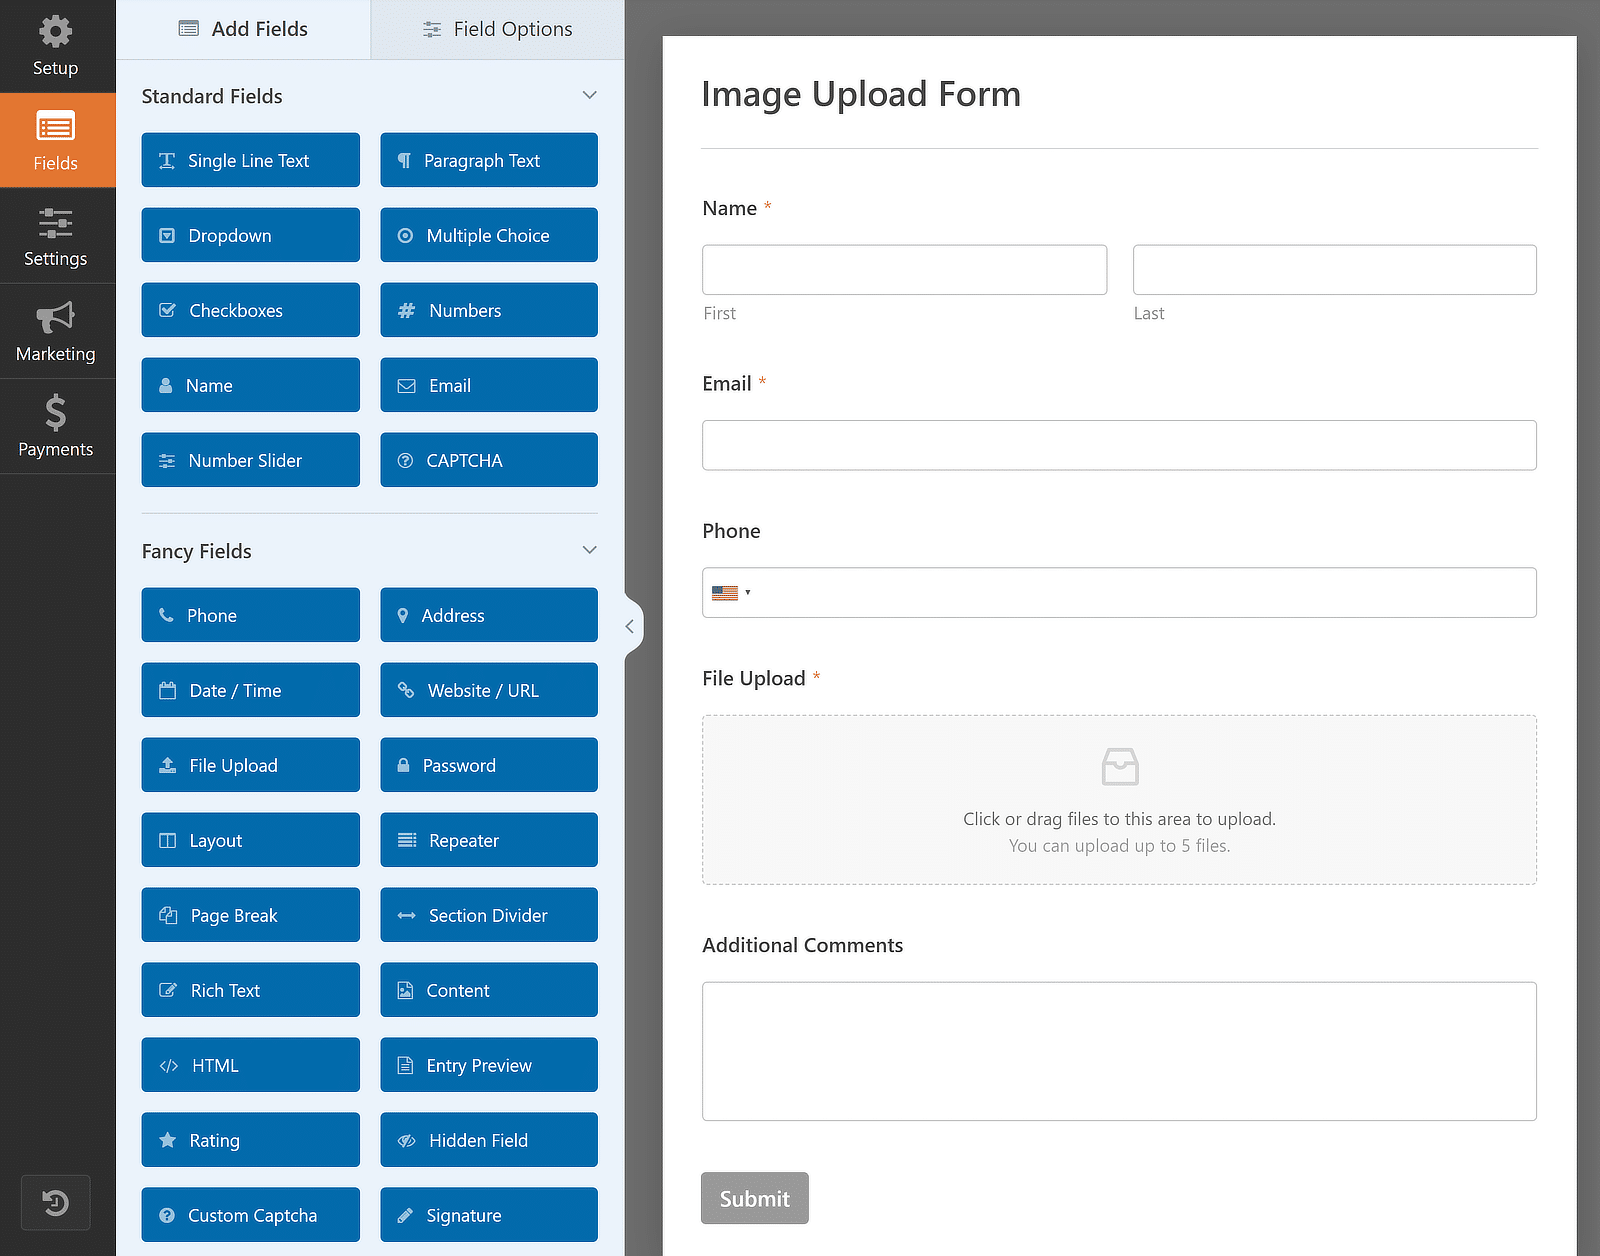1600x1256 pixels.
Task: Switch to the Field Options tab
Action: (497, 29)
